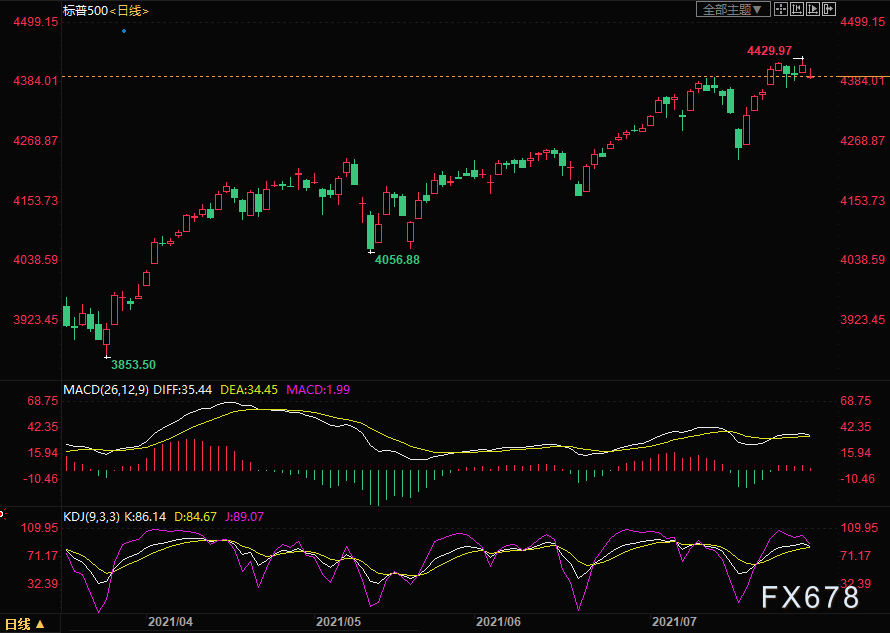Click the blue dot marker near chart top
The image size is (890, 633).
coord(124,31)
